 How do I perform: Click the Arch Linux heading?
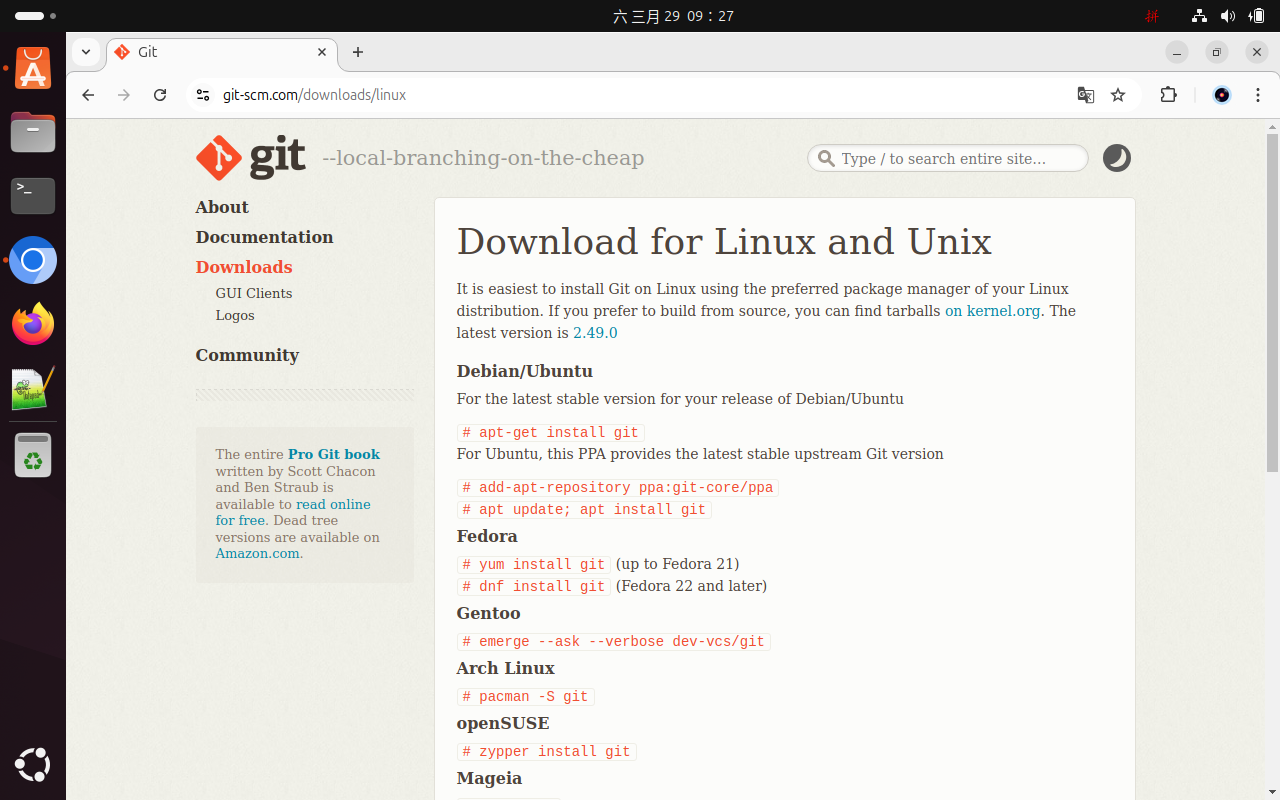pos(506,668)
